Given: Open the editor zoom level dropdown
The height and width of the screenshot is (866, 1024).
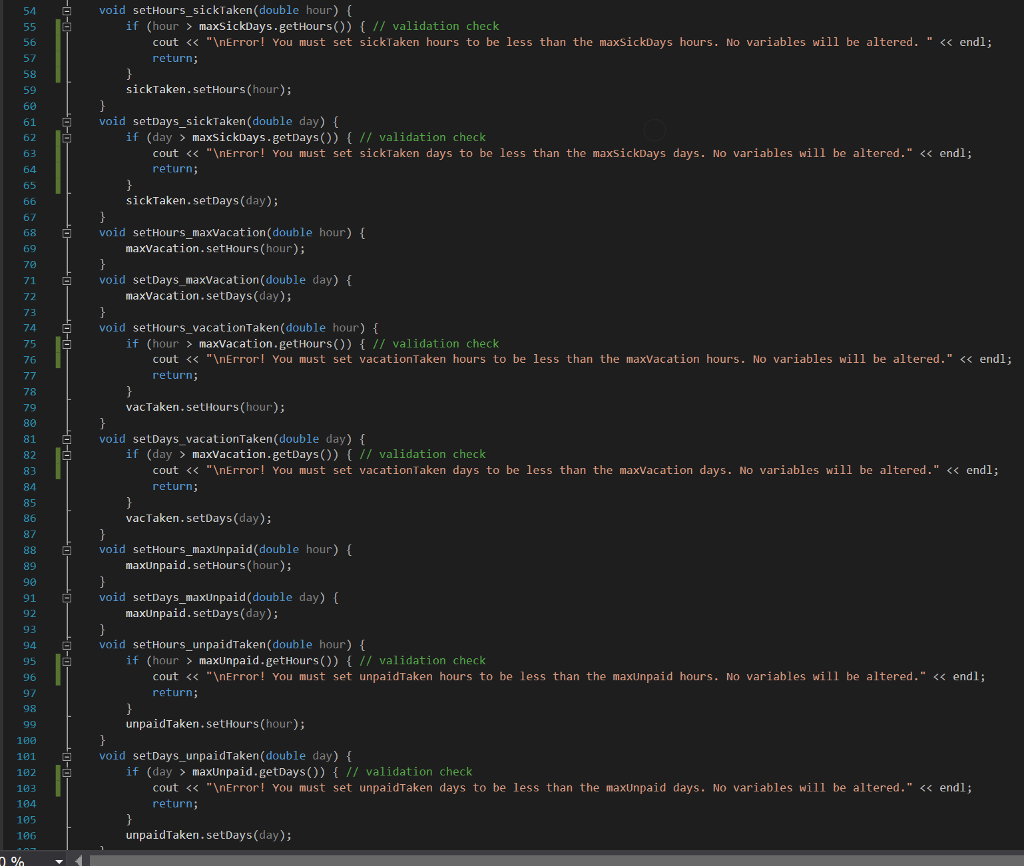Looking at the screenshot, I should click(x=59, y=861).
